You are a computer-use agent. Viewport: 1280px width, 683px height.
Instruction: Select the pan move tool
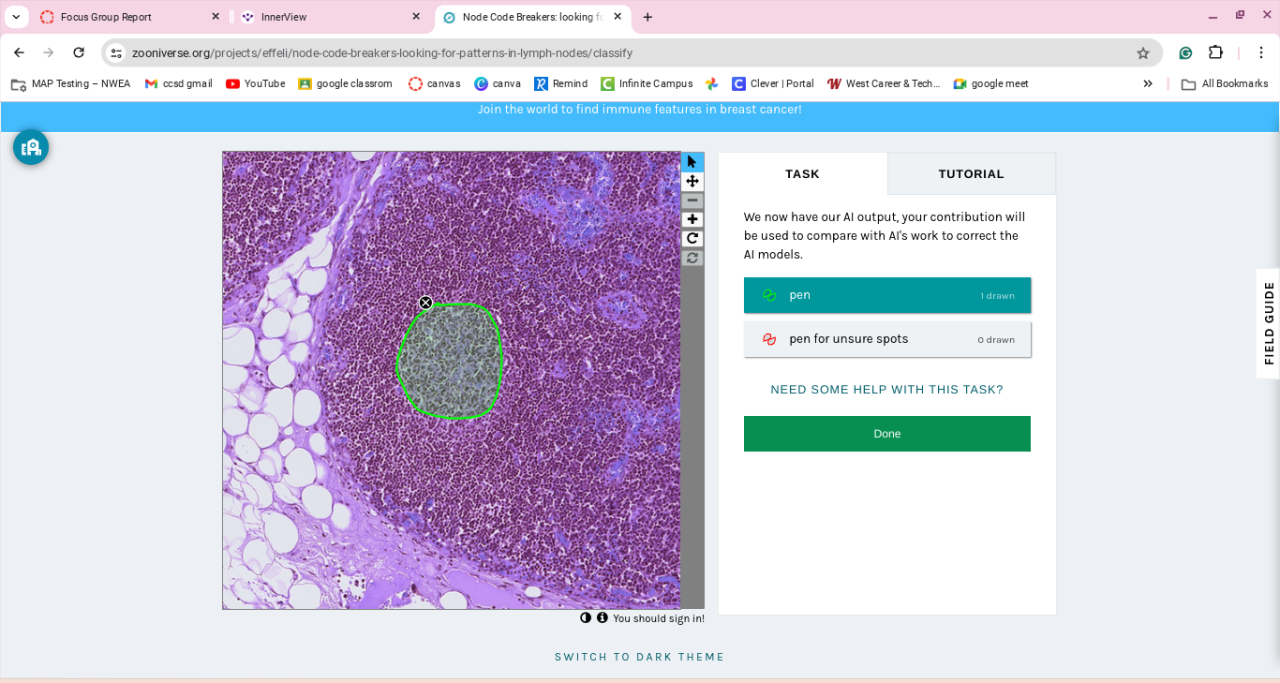pos(692,181)
